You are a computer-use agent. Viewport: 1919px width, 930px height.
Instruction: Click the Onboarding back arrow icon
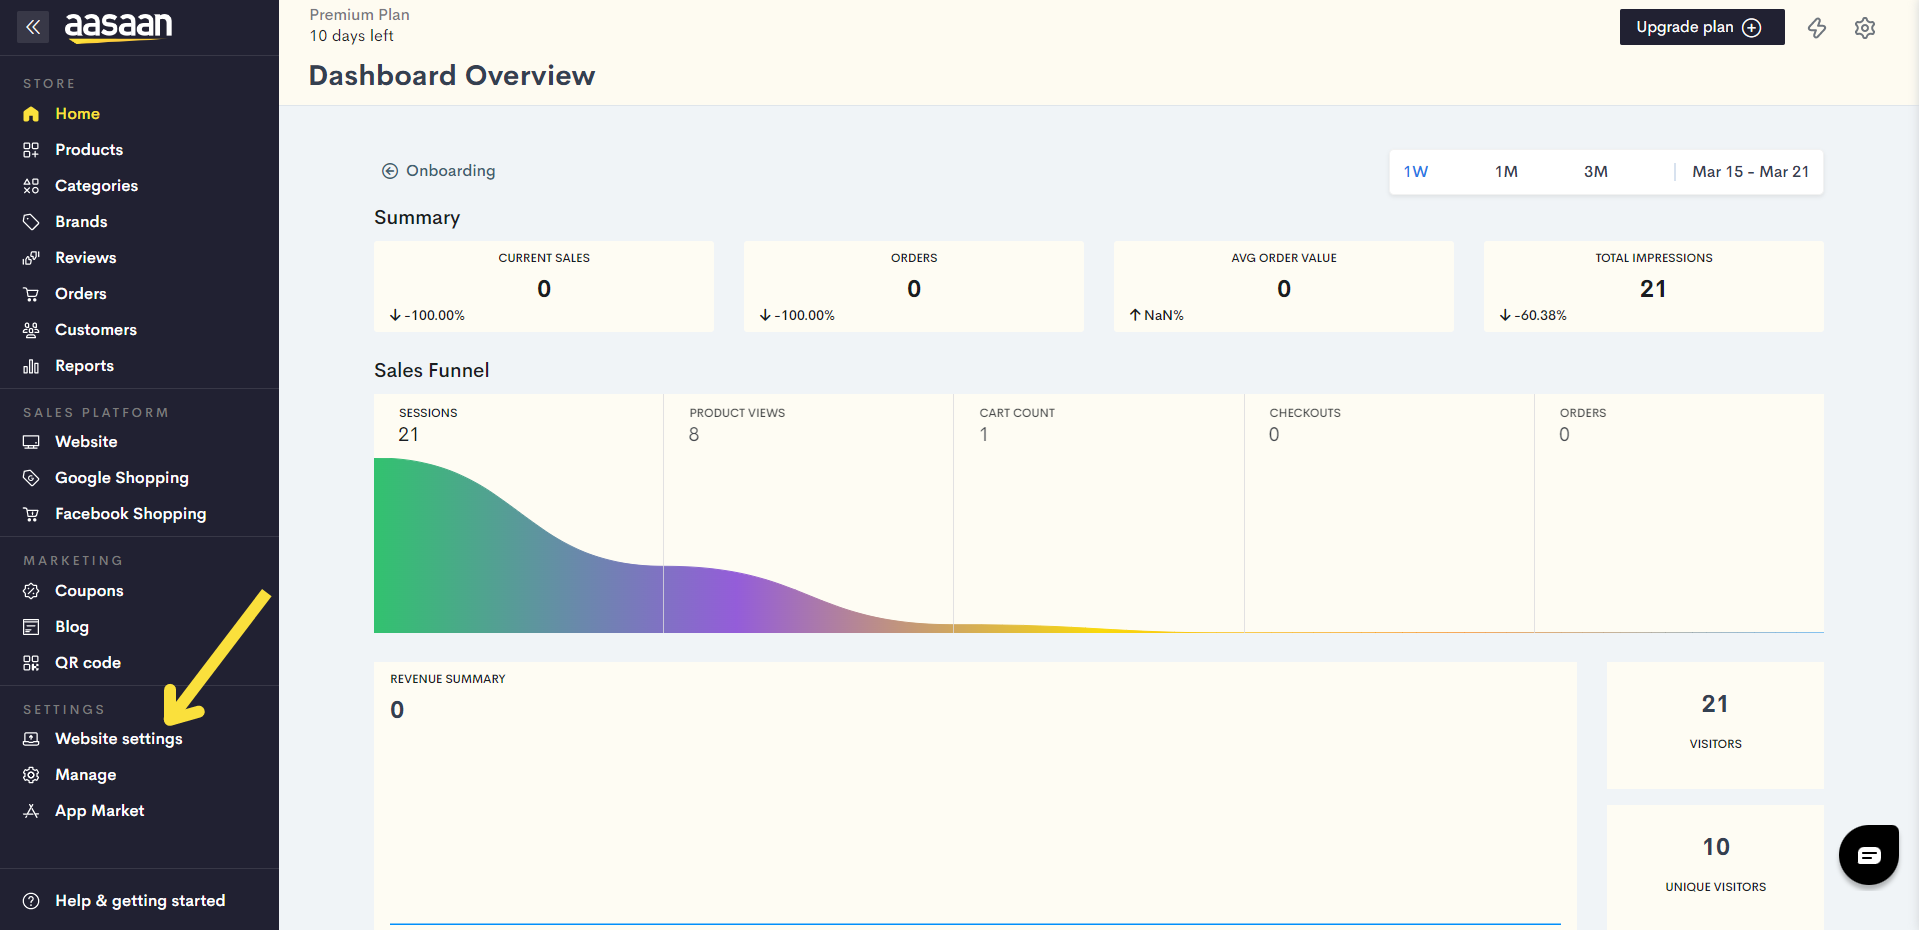pos(390,171)
